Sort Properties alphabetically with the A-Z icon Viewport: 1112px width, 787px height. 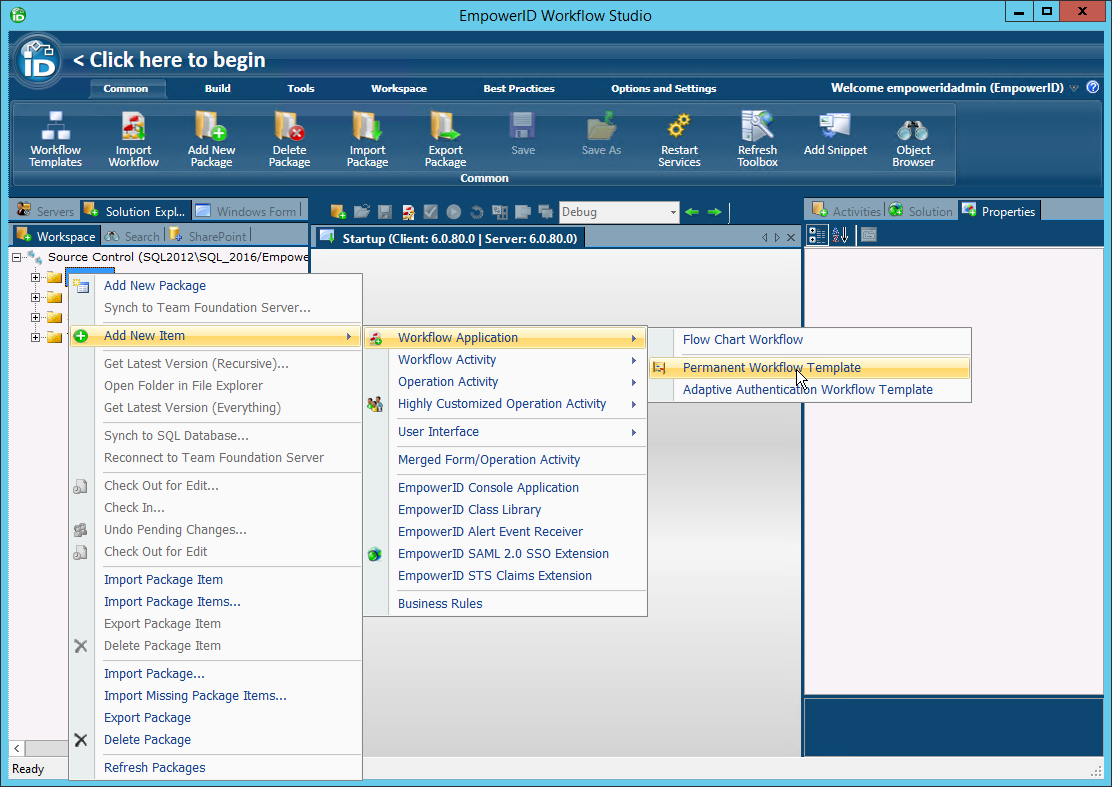(x=840, y=234)
